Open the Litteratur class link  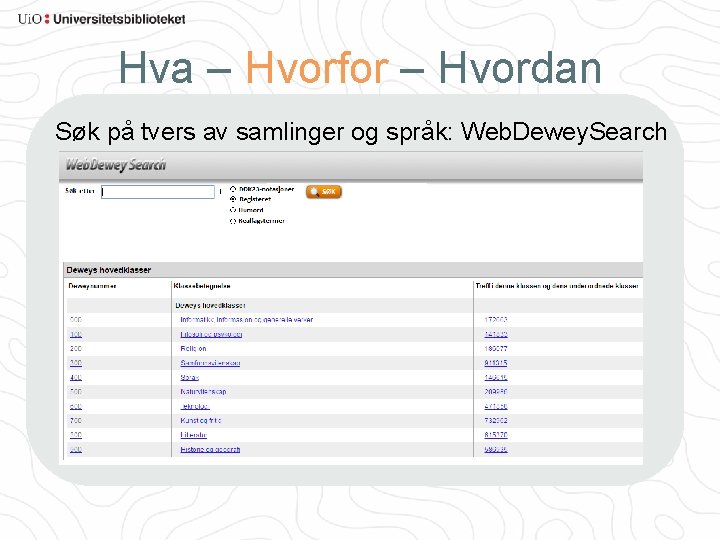coord(193,435)
